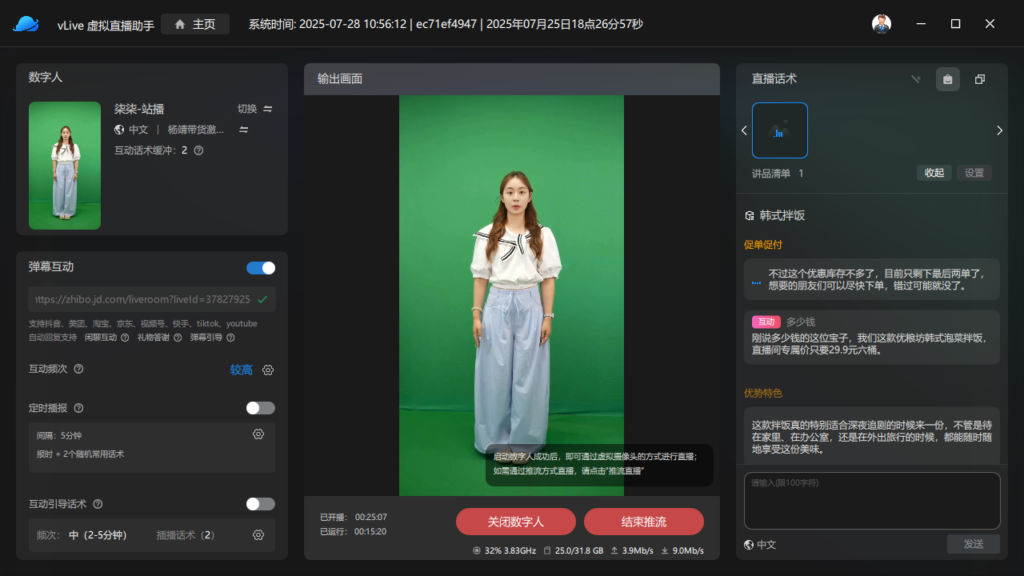Click 切换 to switch the digital human

click(254, 109)
